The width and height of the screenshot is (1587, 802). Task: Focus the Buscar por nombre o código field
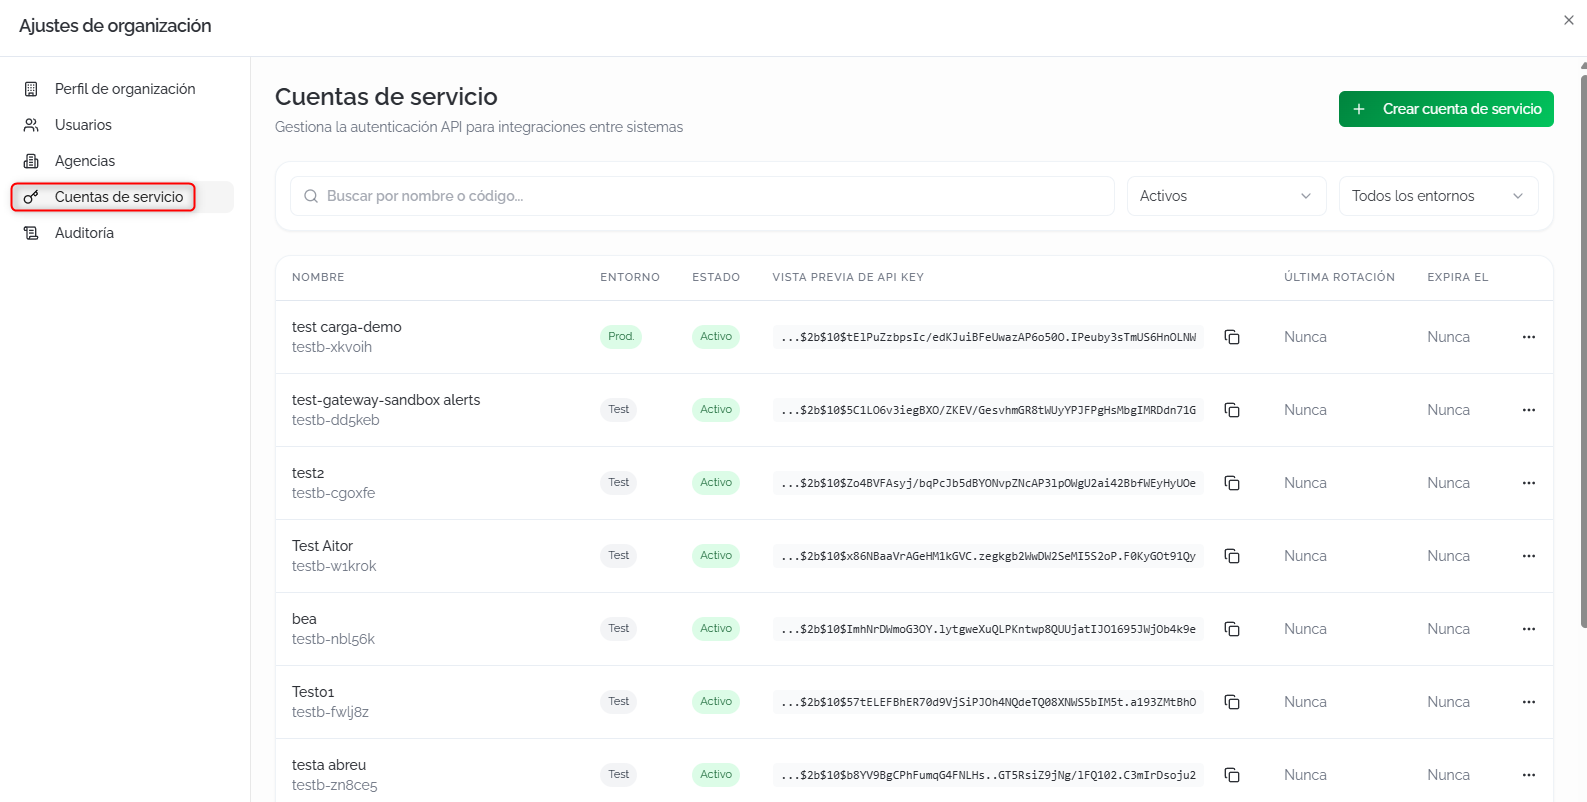[x=702, y=196]
